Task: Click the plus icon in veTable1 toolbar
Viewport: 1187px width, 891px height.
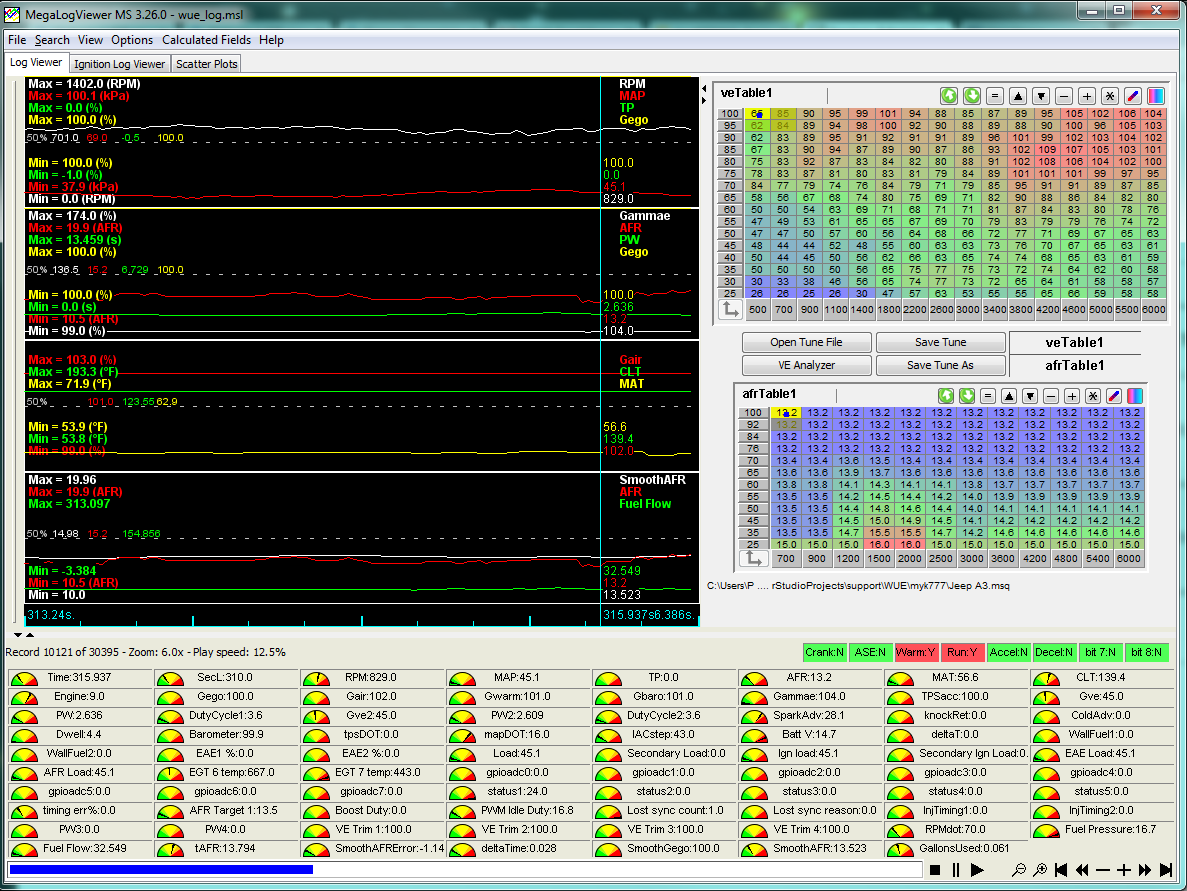Action: [x=1087, y=96]
